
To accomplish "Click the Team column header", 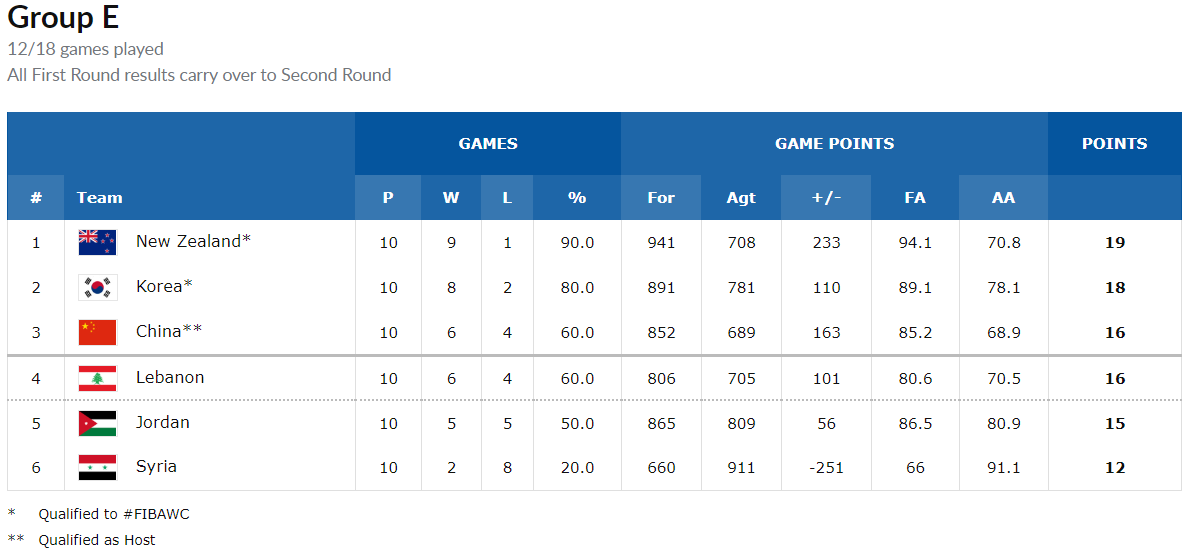I will click(x=100, y=198).
